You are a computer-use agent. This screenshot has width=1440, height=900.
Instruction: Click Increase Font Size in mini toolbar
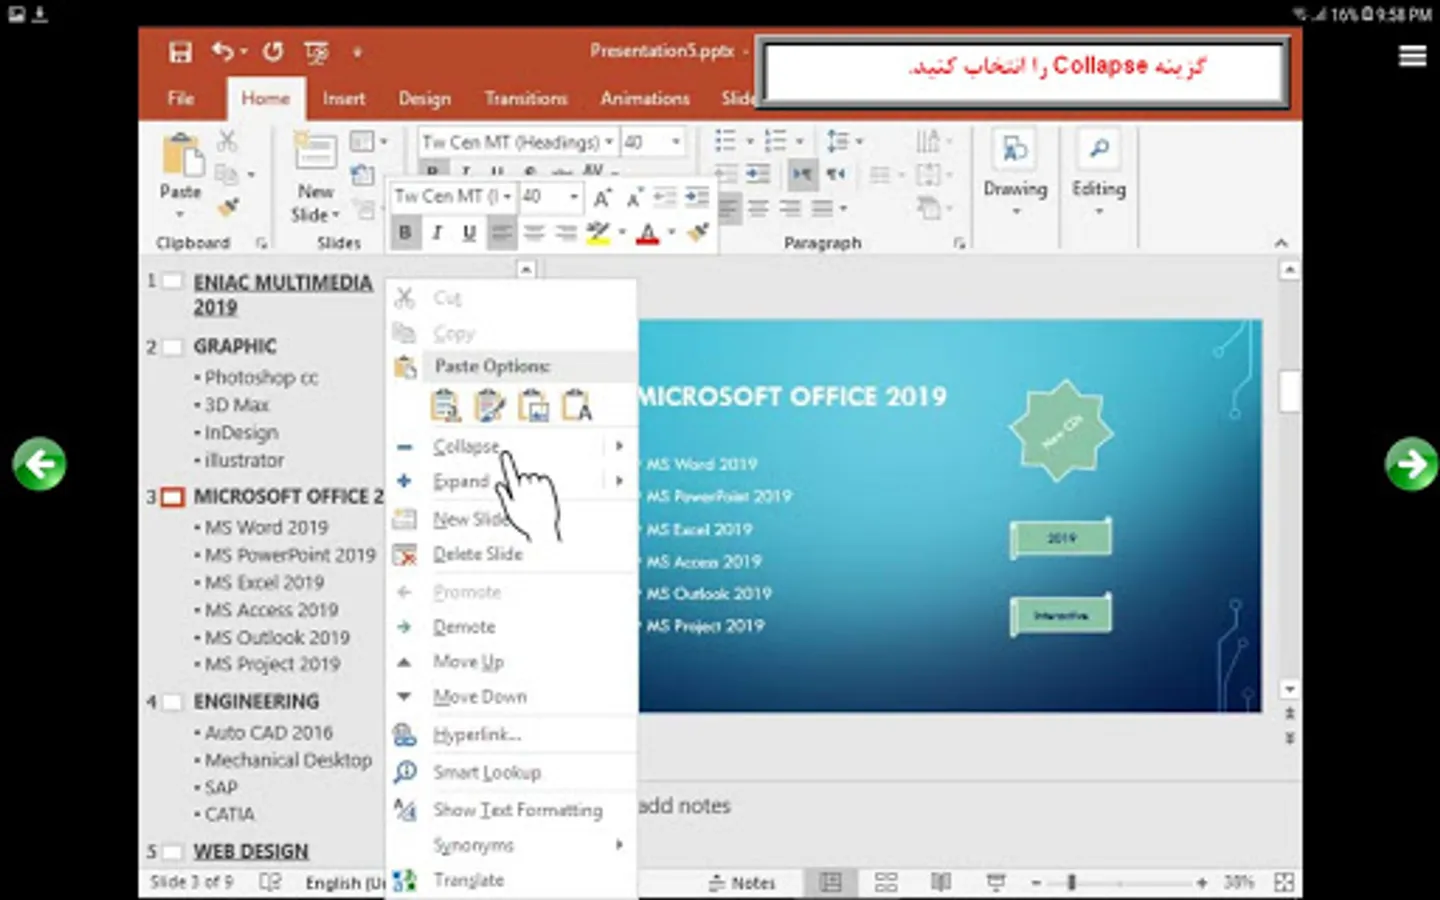point(602,198)
